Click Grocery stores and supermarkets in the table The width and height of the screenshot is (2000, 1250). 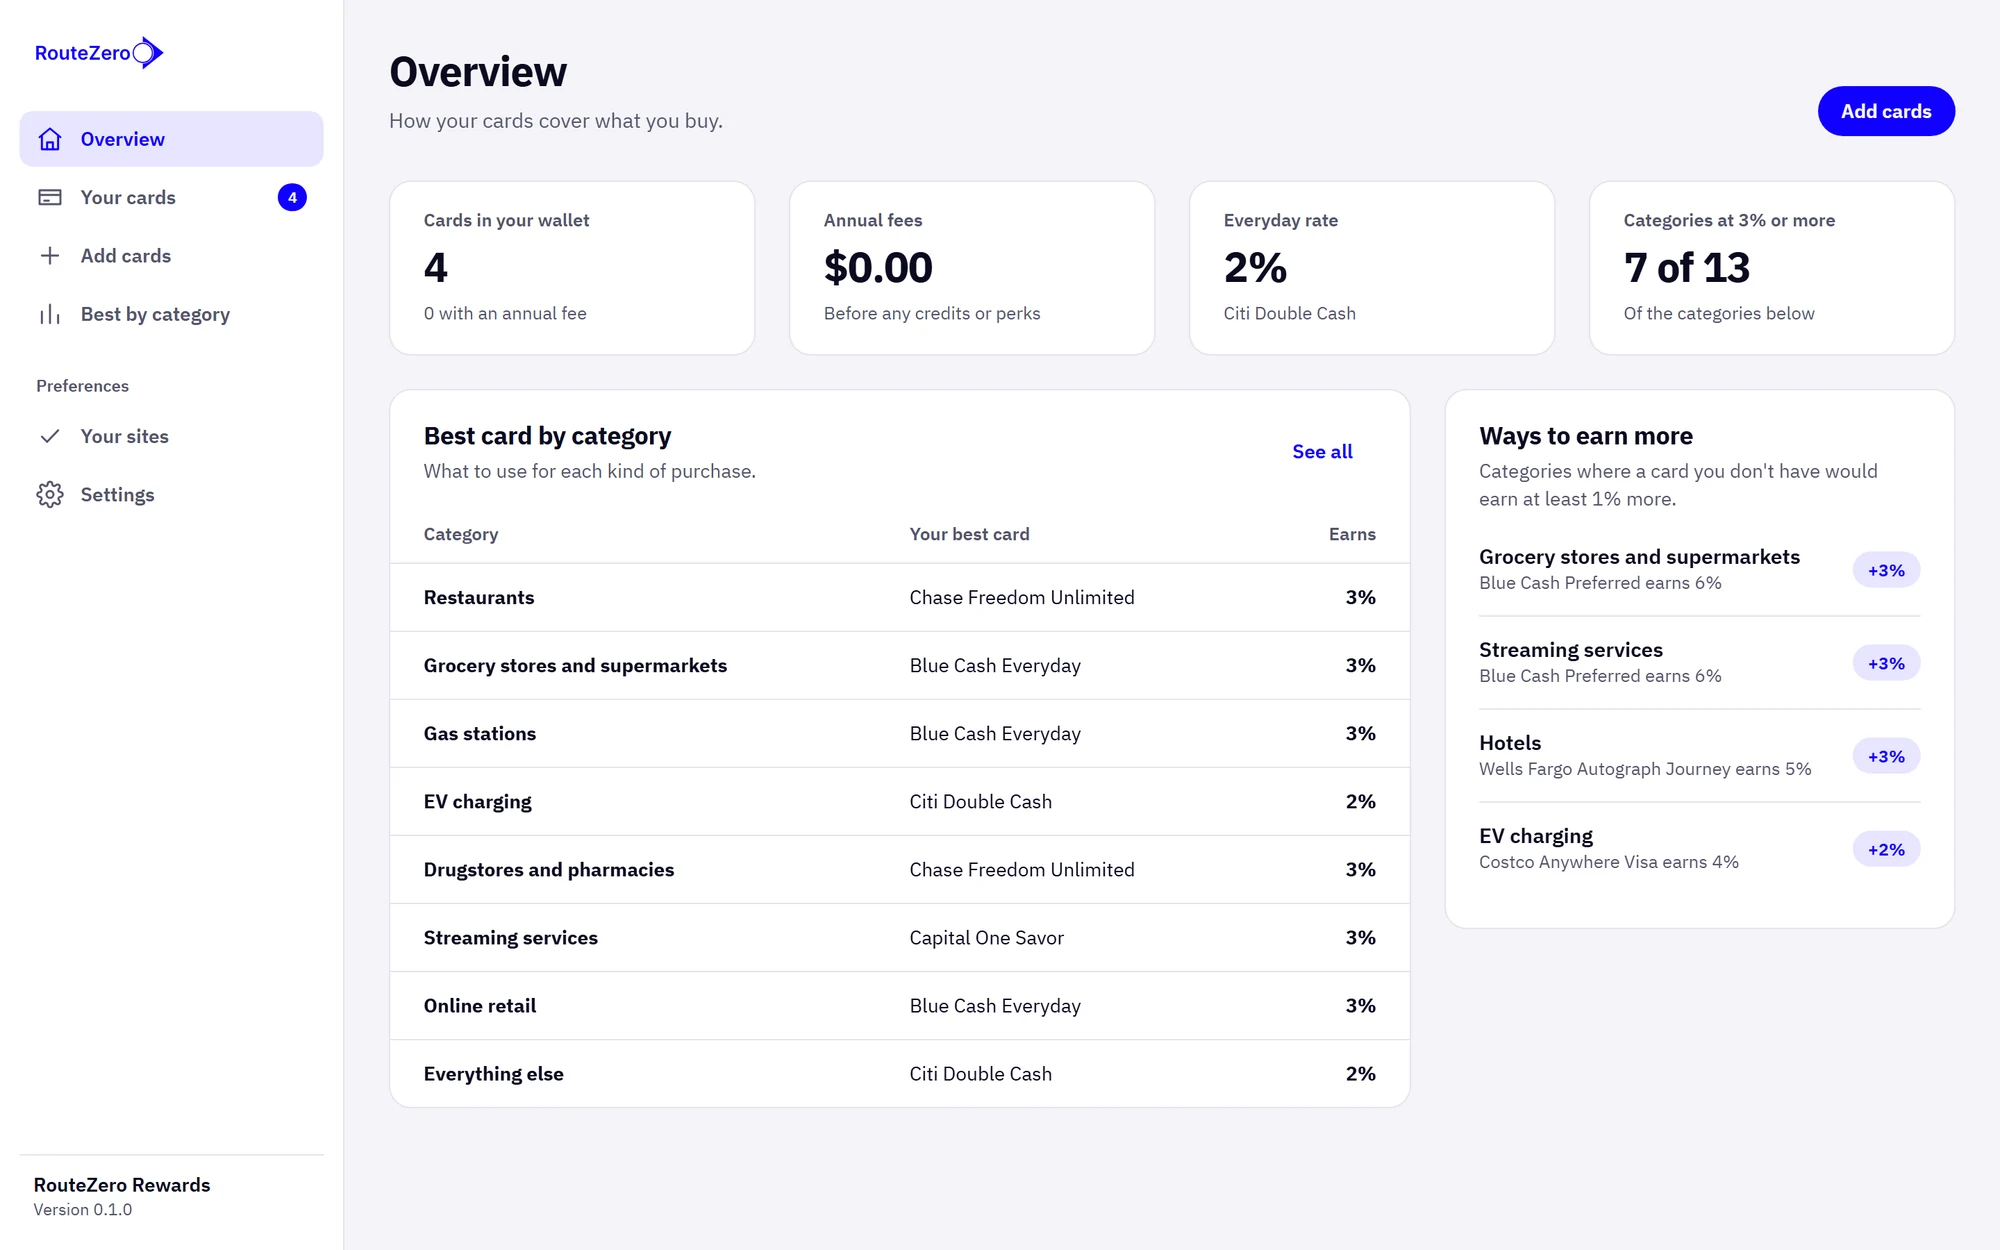(x=575, y=665)
